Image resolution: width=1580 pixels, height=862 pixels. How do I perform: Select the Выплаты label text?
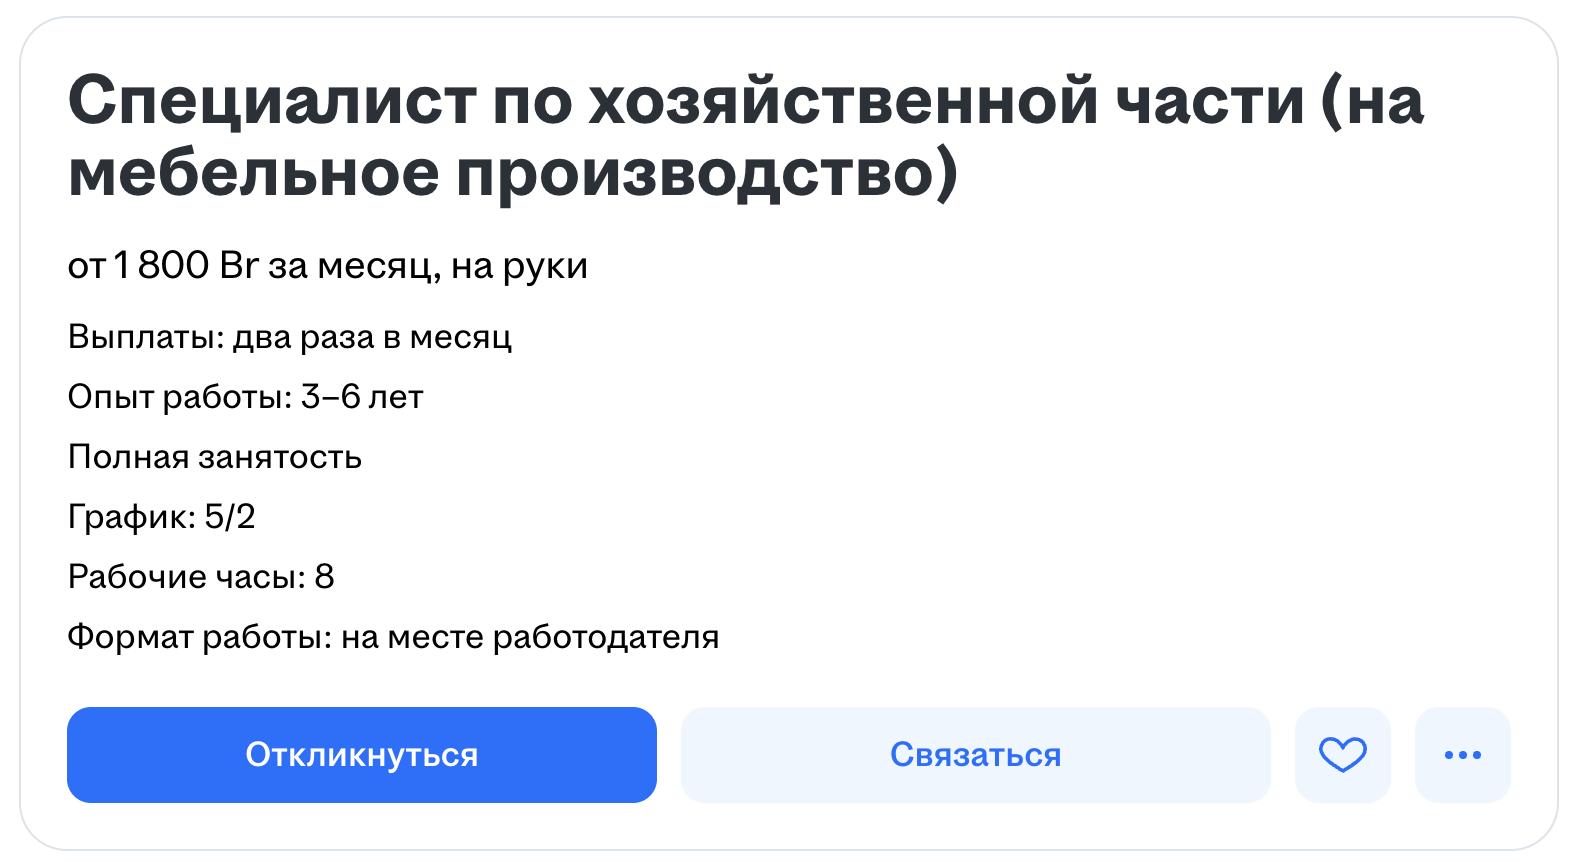pos(145,338)
